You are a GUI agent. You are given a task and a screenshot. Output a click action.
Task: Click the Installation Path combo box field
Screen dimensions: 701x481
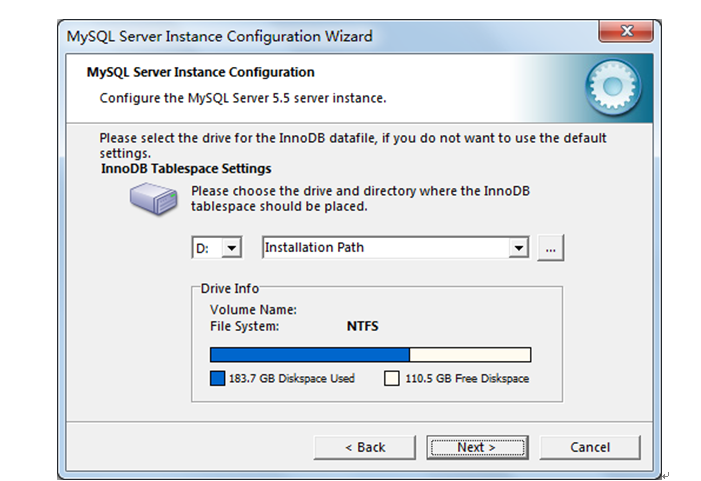pyautogui.click(x=396, y=248)
